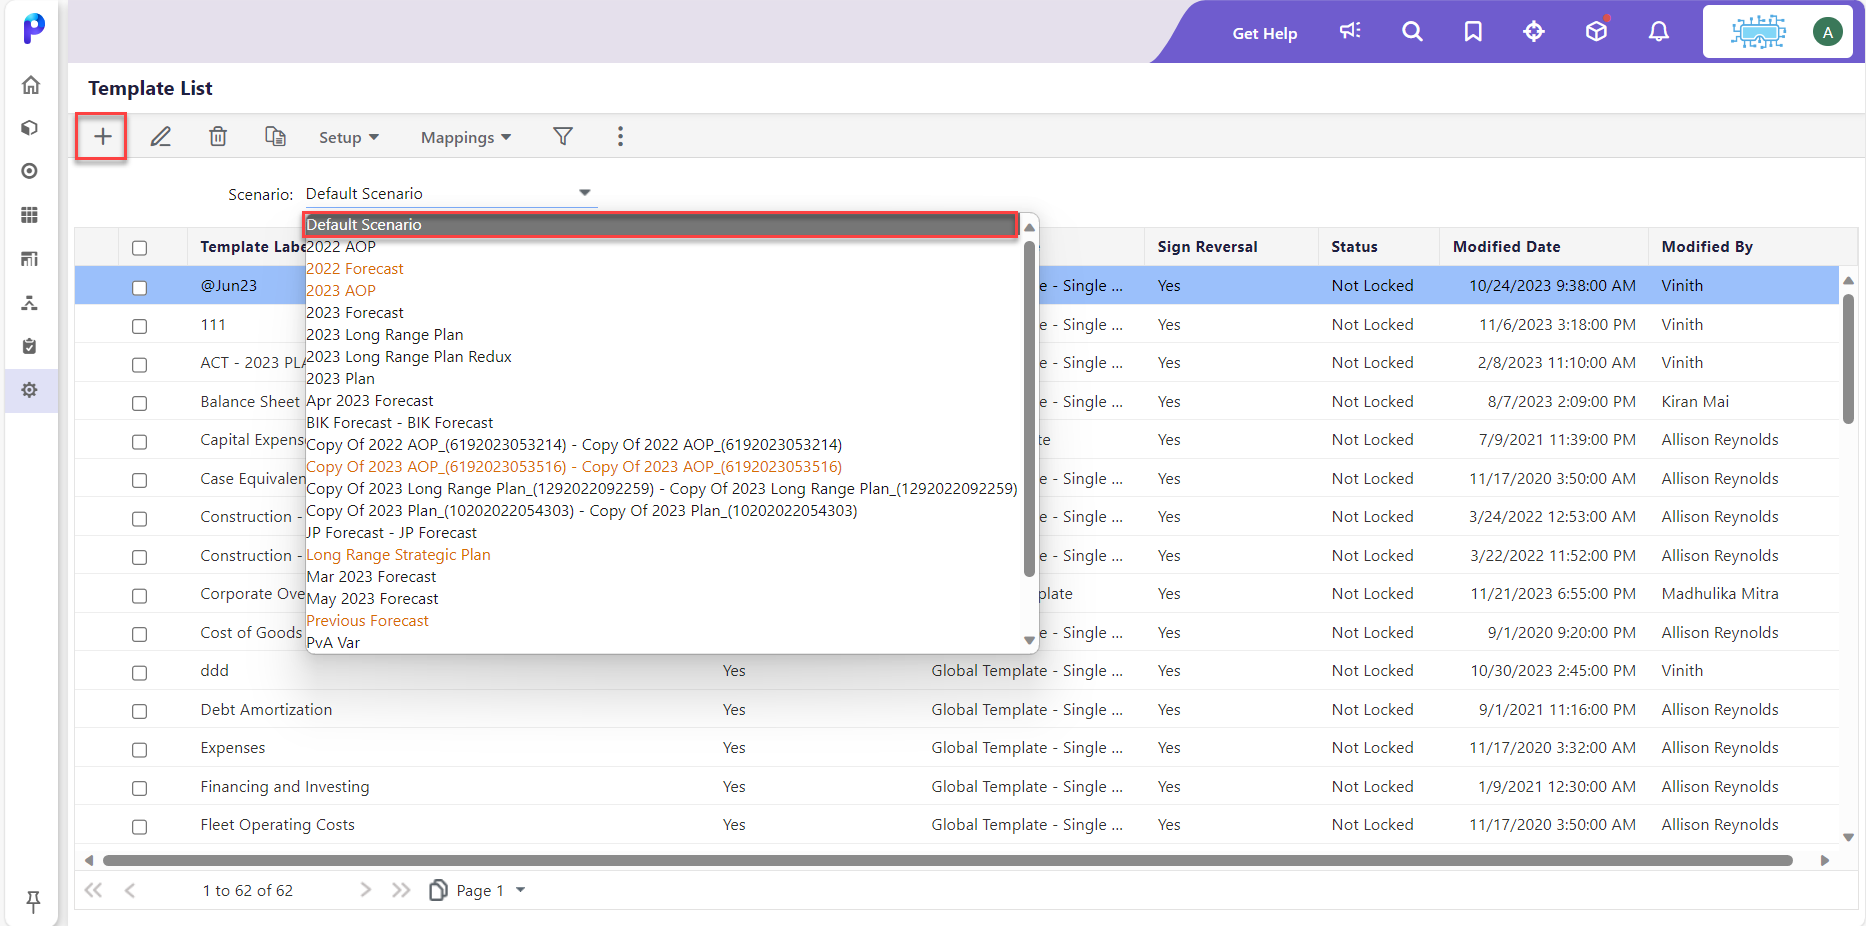
Task: Check the Balance Sheet row checkbox
Action: [139, 403]
